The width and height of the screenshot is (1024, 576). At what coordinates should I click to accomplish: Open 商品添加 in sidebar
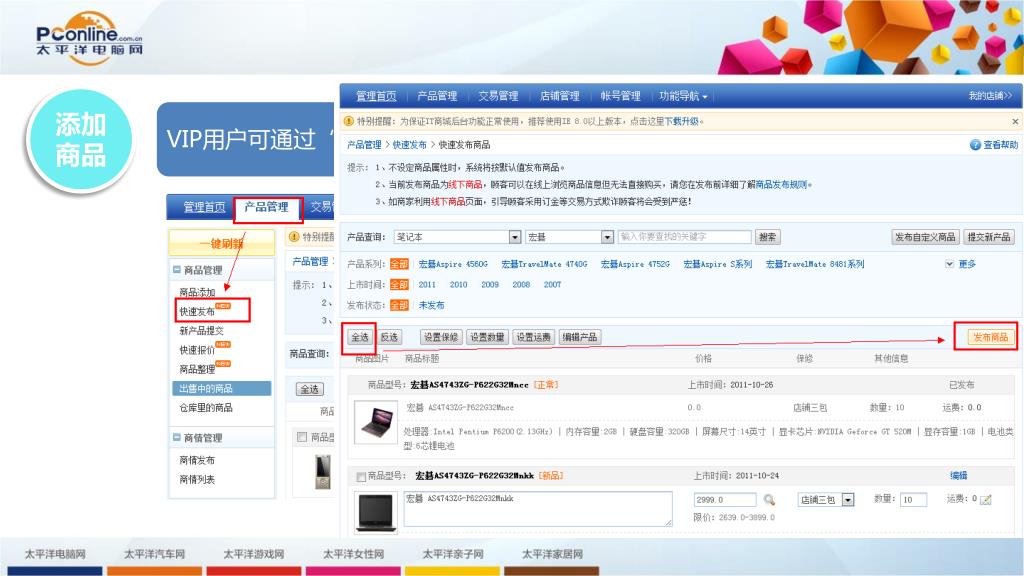coord(197,292)
